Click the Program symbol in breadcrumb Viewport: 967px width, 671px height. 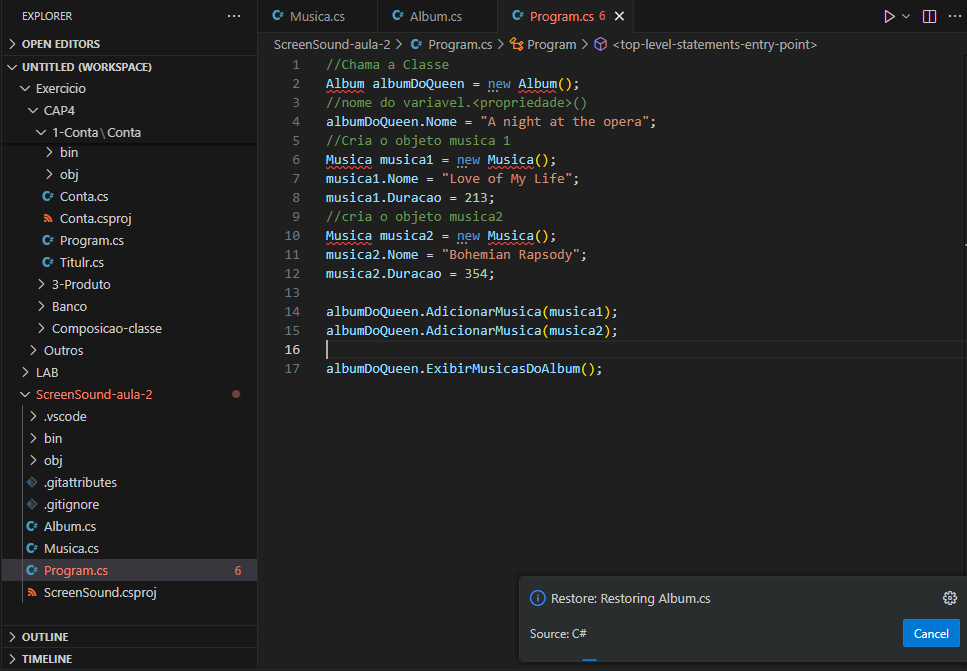pos(551,44)
